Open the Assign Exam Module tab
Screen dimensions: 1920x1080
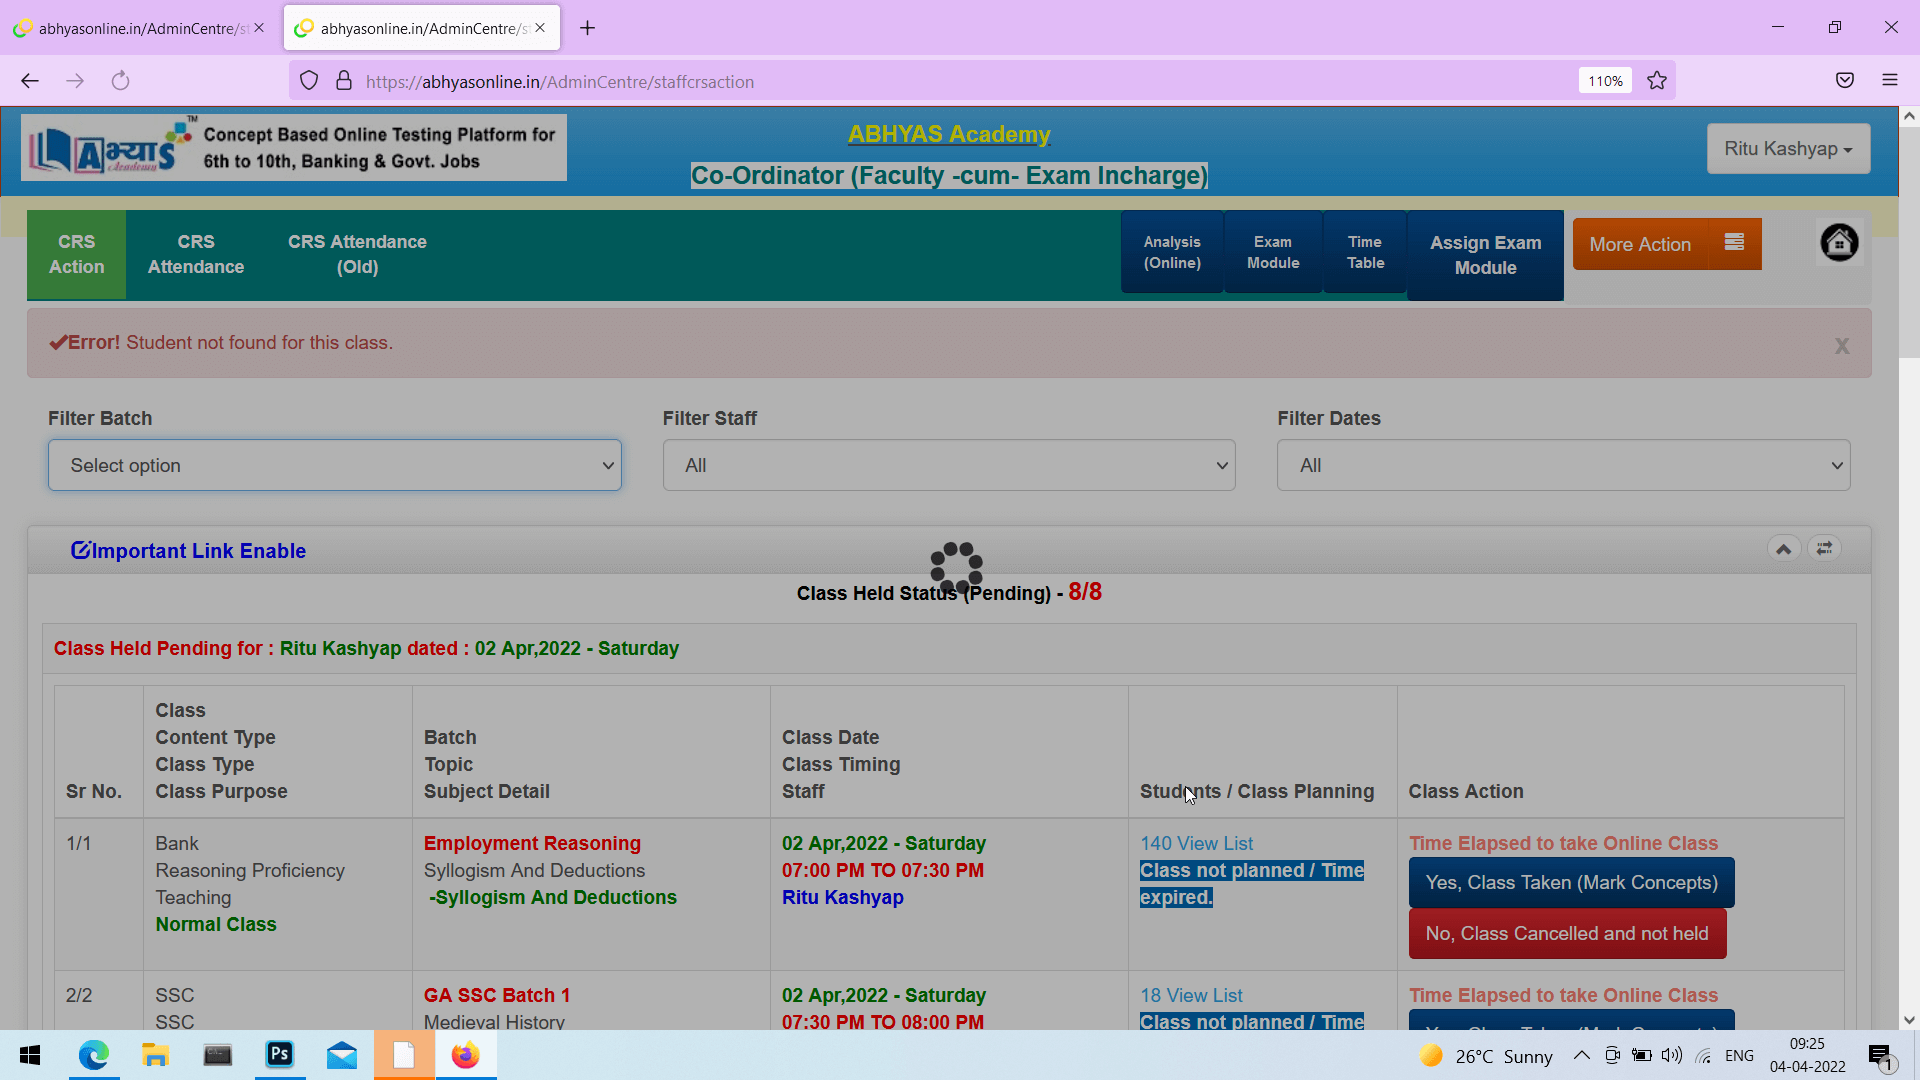tap(1484, 255)
